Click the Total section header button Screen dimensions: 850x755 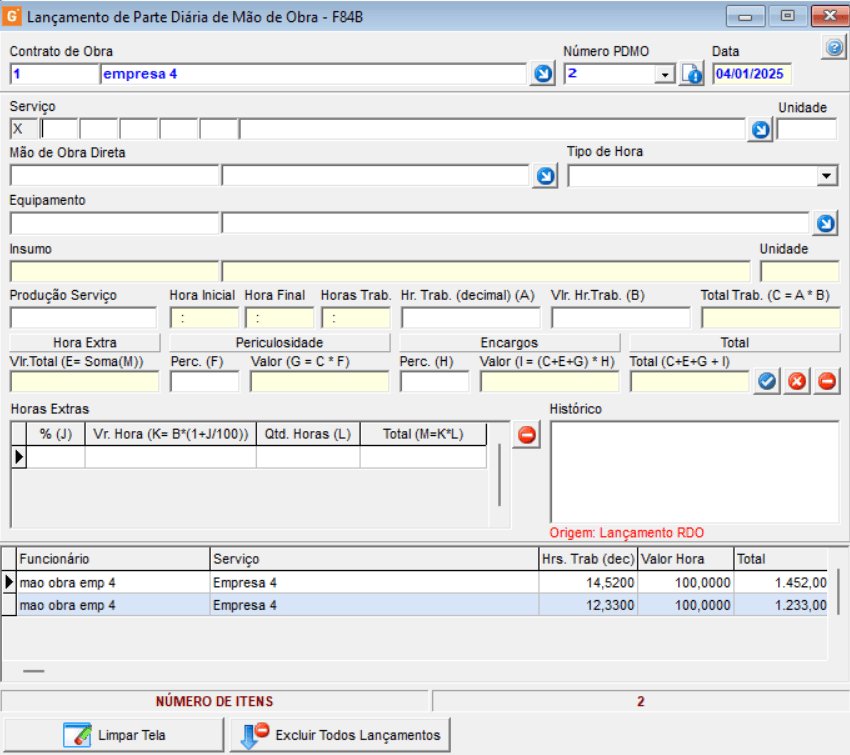(x=735, y=343)
